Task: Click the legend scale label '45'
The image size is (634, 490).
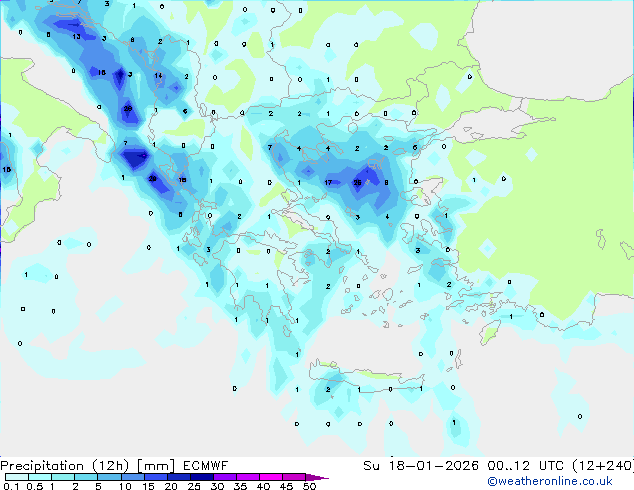Action: tap(287, 486)
